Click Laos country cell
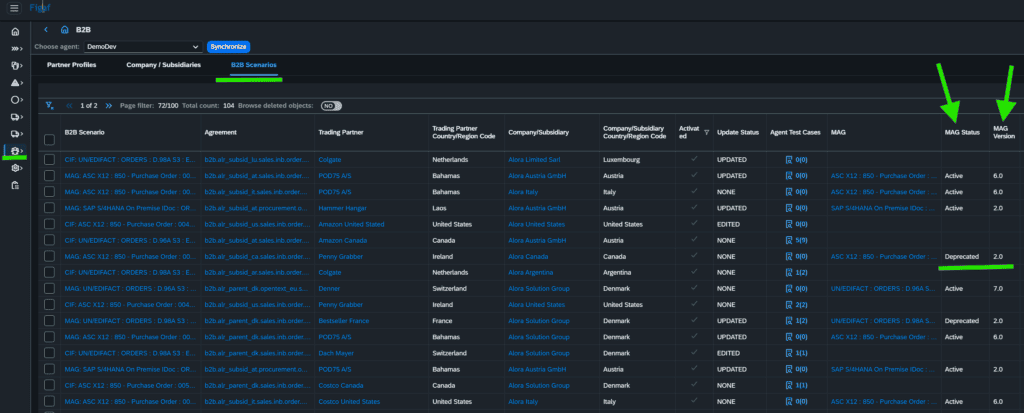This screenshot has height=413, width=1024. click(438, 208)
